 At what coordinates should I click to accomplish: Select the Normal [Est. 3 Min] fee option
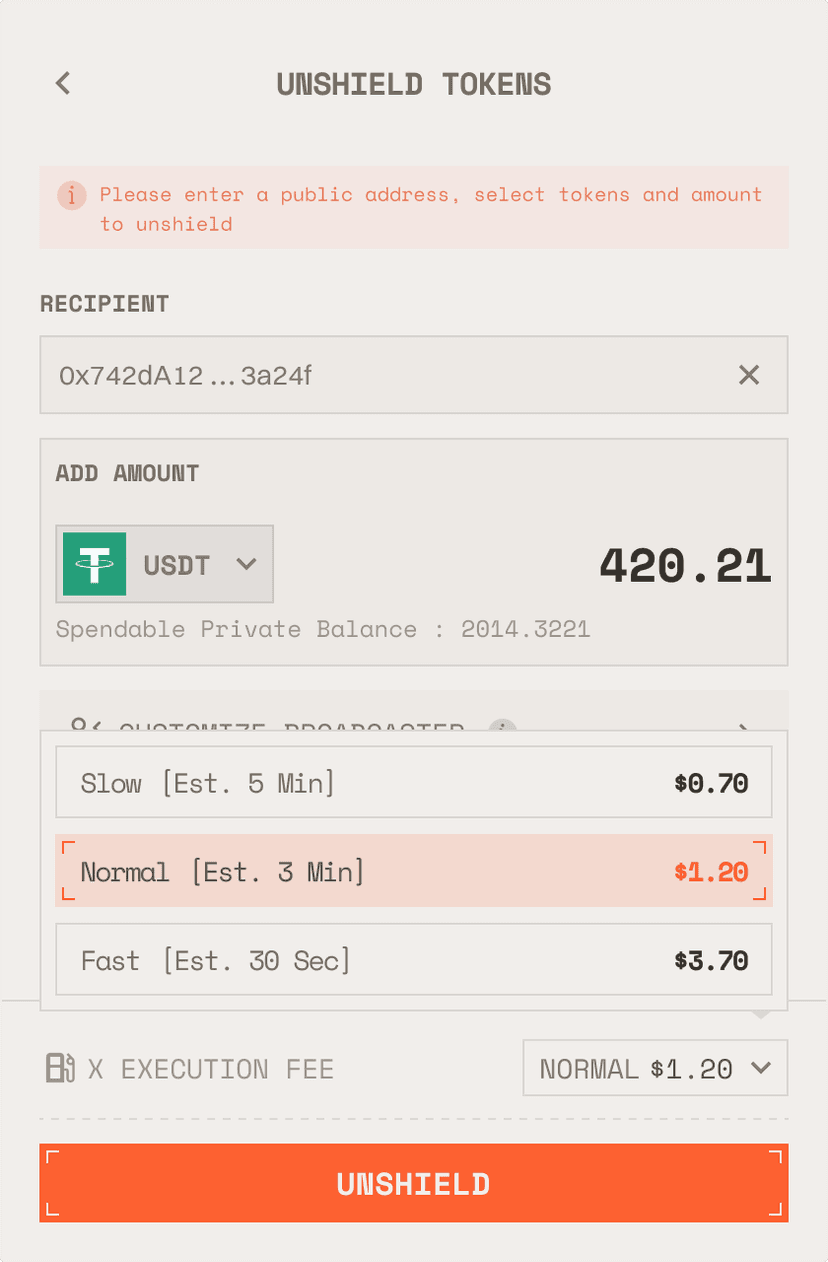[414, 871]
